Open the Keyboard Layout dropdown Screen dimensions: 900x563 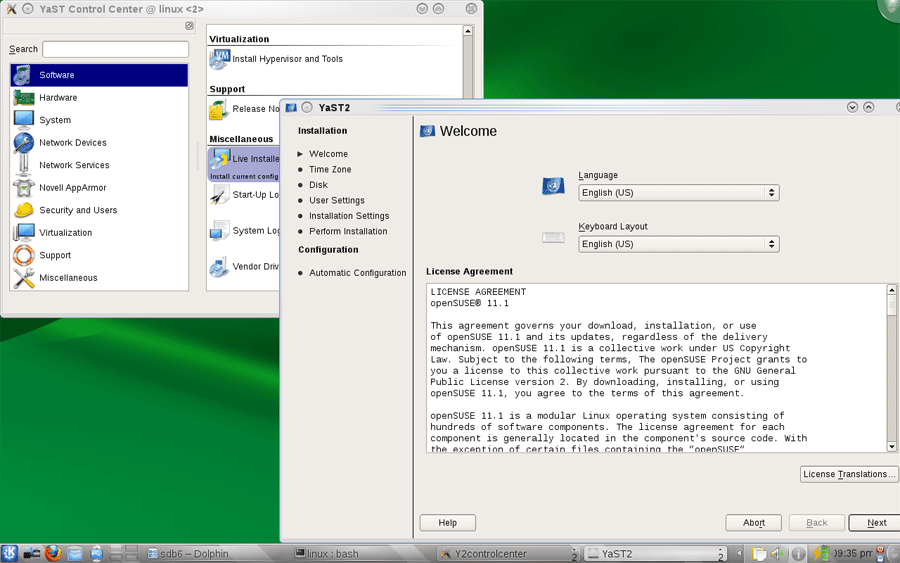(678, 244)
